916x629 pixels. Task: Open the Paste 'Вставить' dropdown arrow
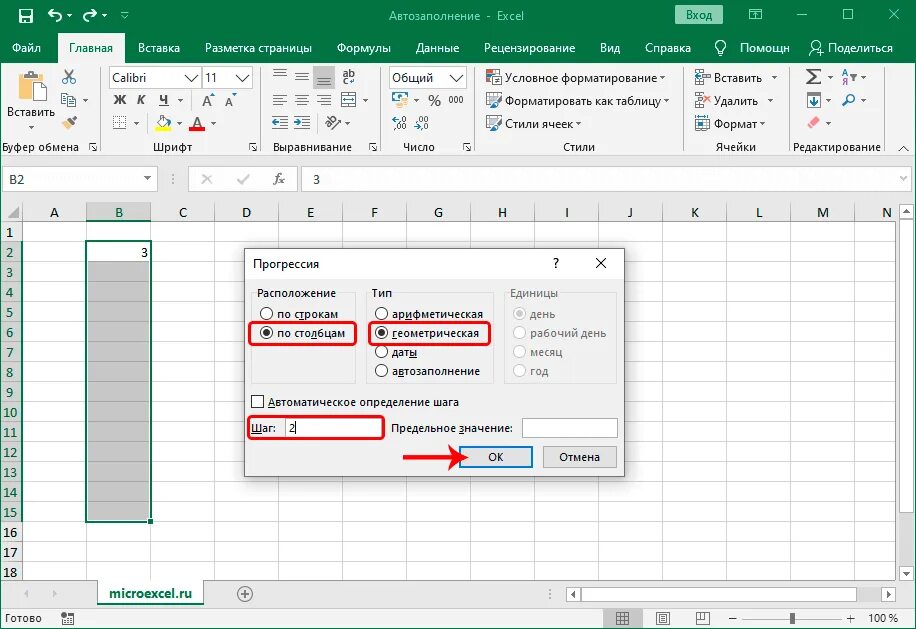tap(31, 127)
